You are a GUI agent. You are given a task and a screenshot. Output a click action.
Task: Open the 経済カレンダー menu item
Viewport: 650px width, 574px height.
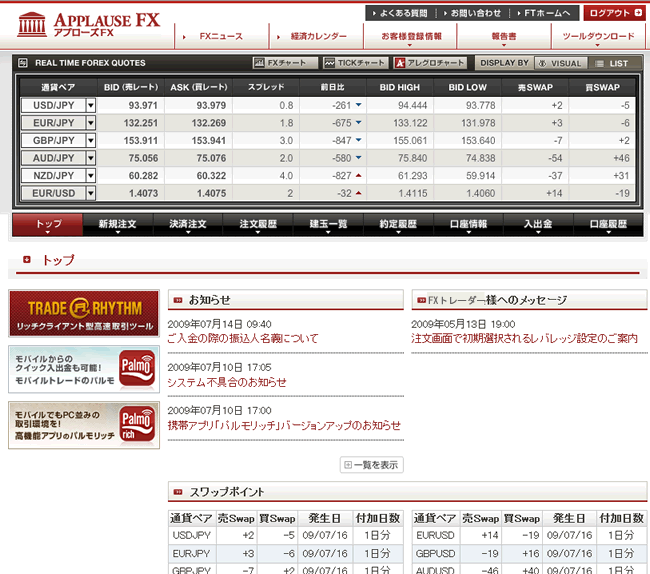(x=318, y=36)
